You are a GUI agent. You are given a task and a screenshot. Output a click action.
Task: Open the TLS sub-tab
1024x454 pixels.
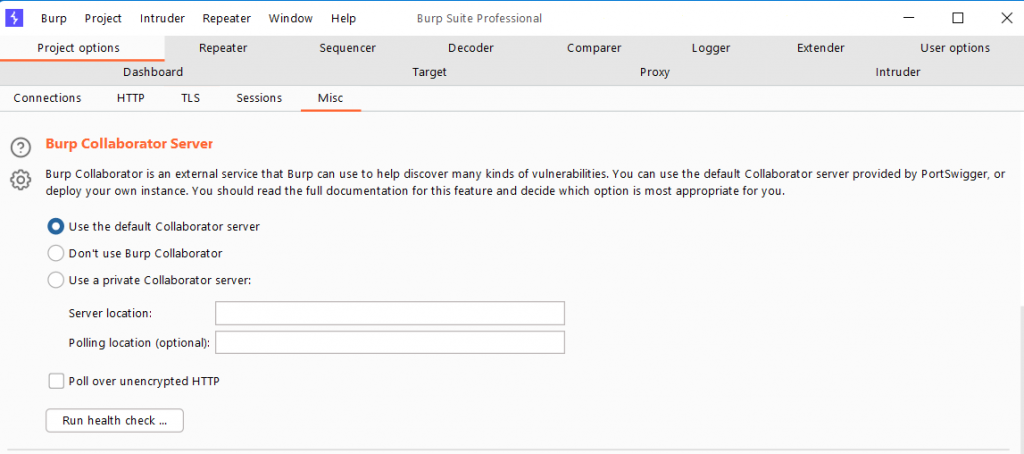(191, 98)
